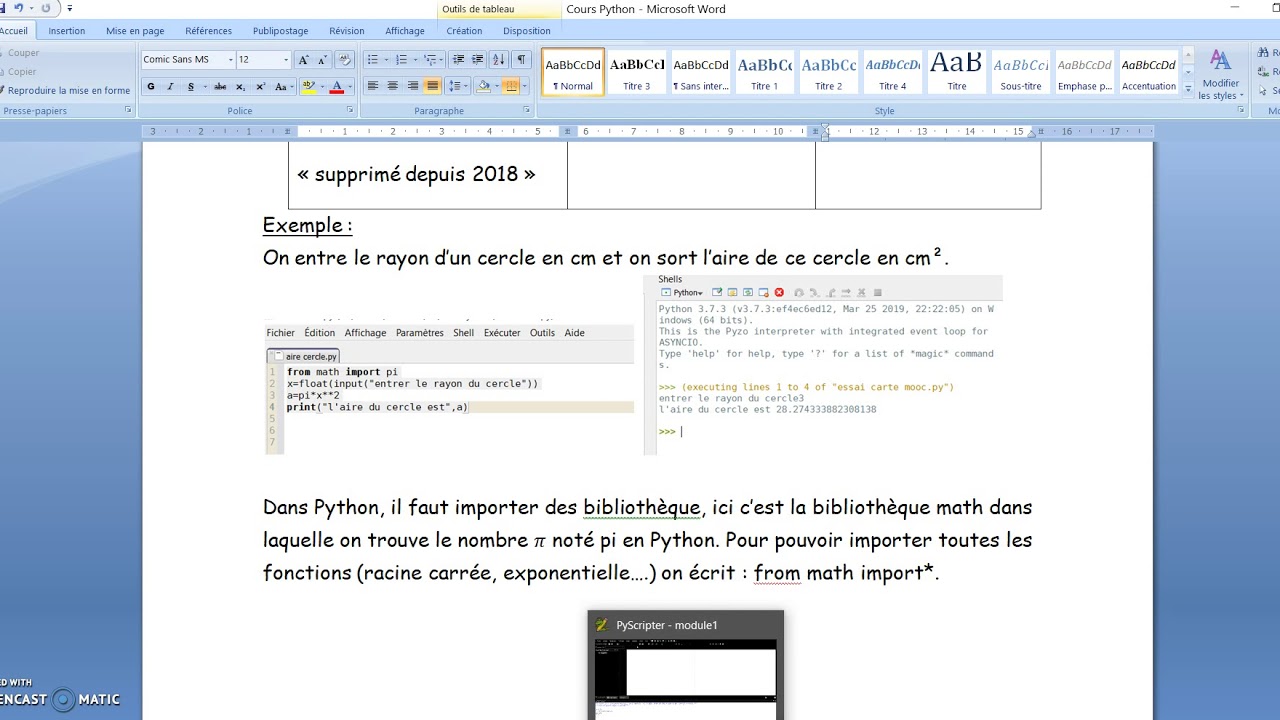Toggle italic formatting
The image size is (1280, 720).
pos(170,87)
